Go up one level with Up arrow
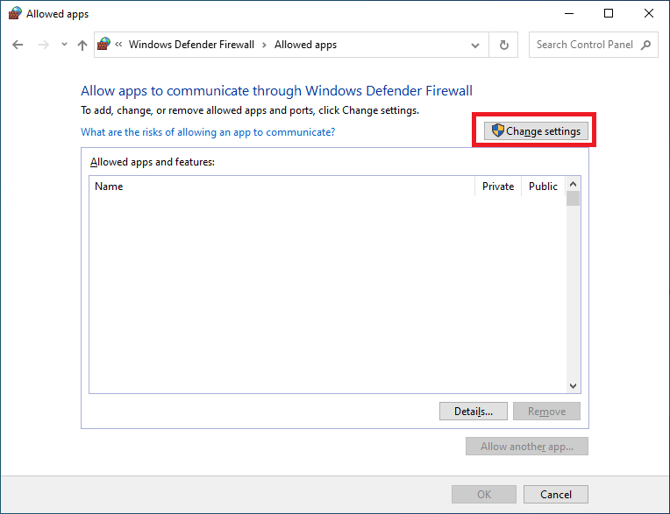 click(82, 45)
